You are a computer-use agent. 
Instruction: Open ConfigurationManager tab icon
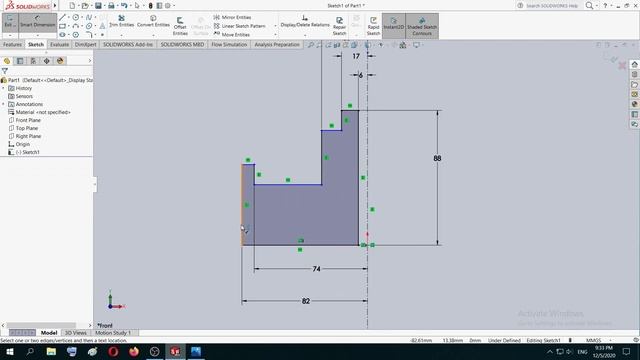point(33,61)
